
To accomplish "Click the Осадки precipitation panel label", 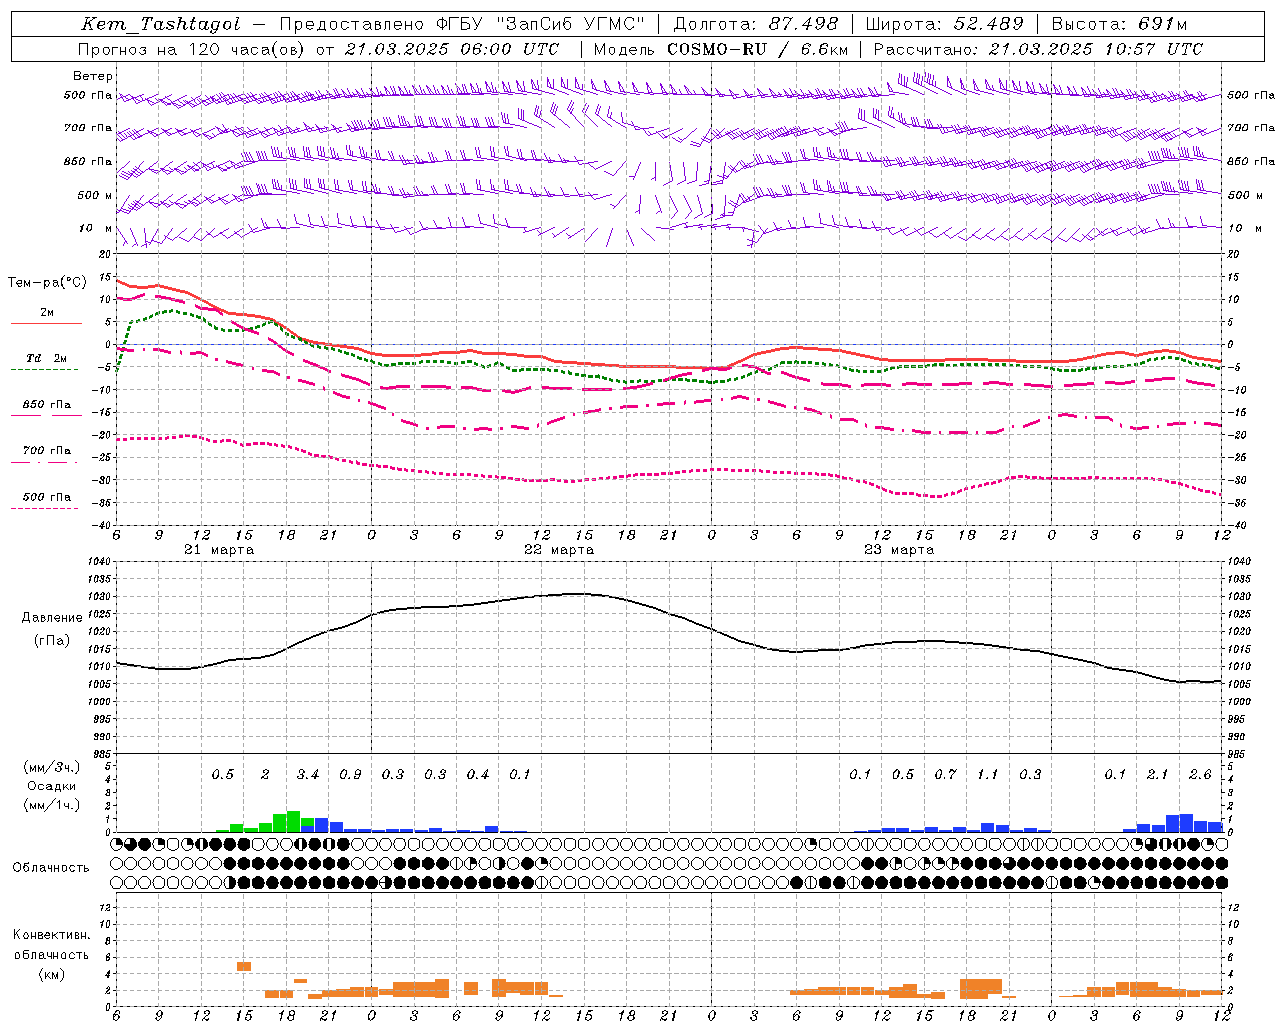I will click(x=52, y=786).
